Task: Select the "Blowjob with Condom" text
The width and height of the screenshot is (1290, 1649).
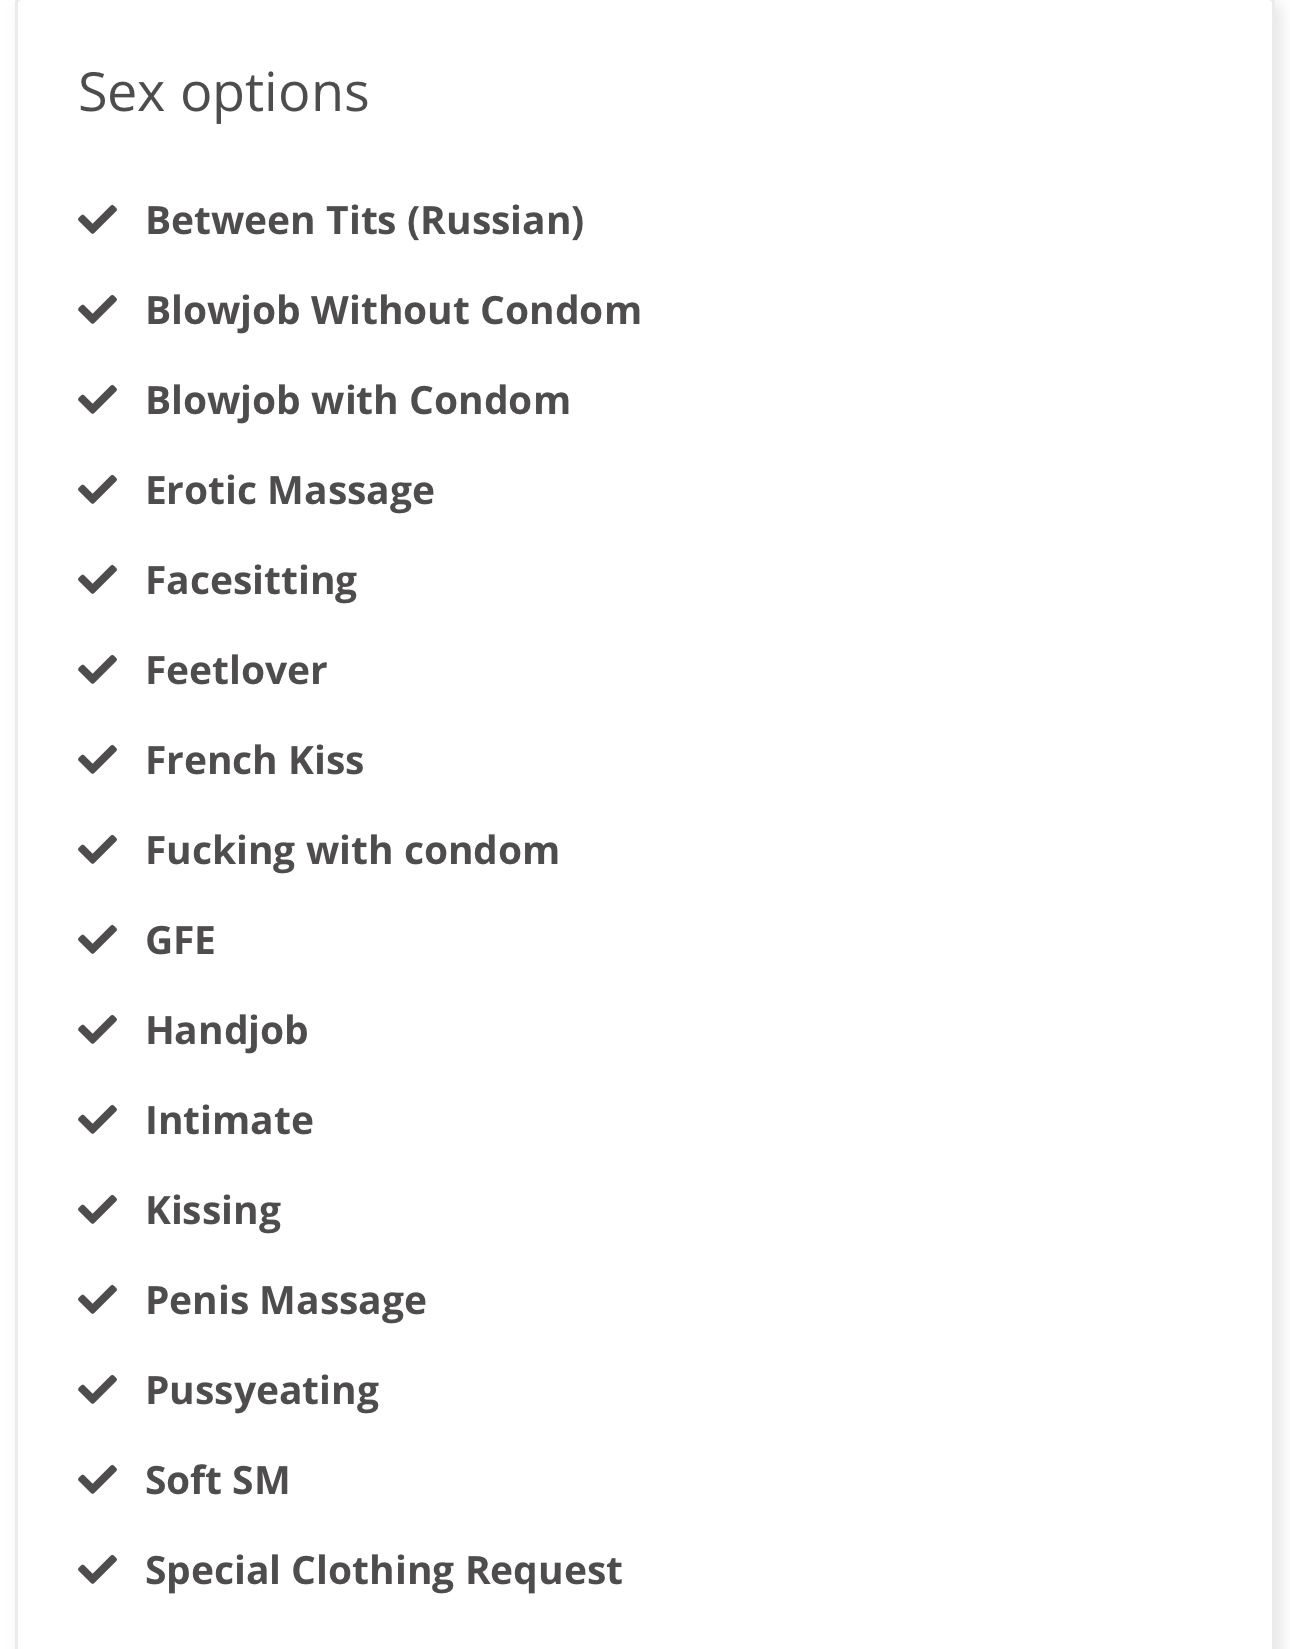Action: pos(357,401)
